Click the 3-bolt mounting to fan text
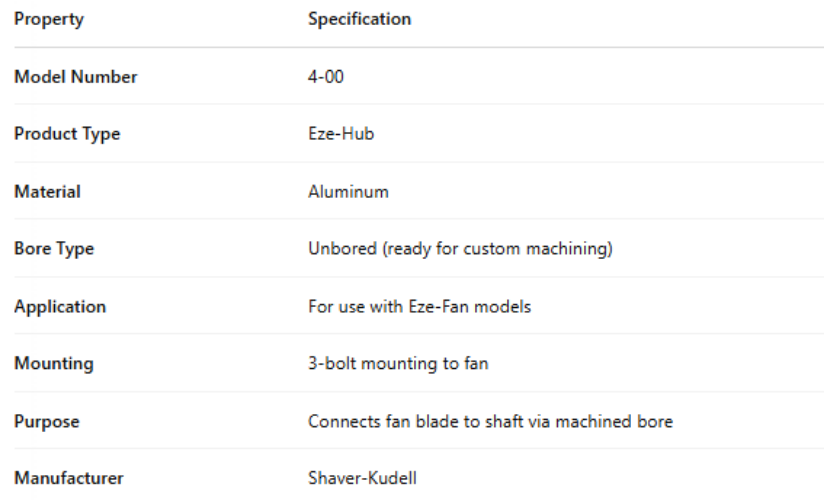This screenshot has width=824, height=500. coord(398,364)
